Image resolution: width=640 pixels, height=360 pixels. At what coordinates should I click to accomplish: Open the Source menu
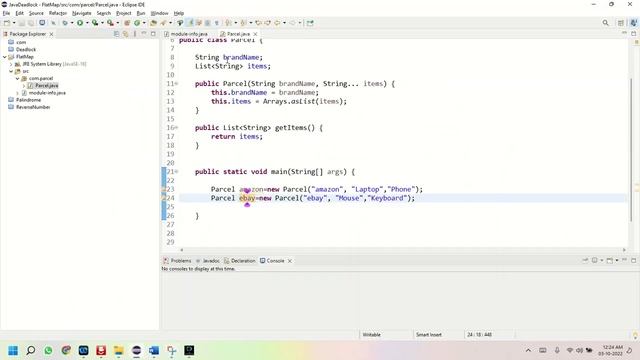[36, 13]
